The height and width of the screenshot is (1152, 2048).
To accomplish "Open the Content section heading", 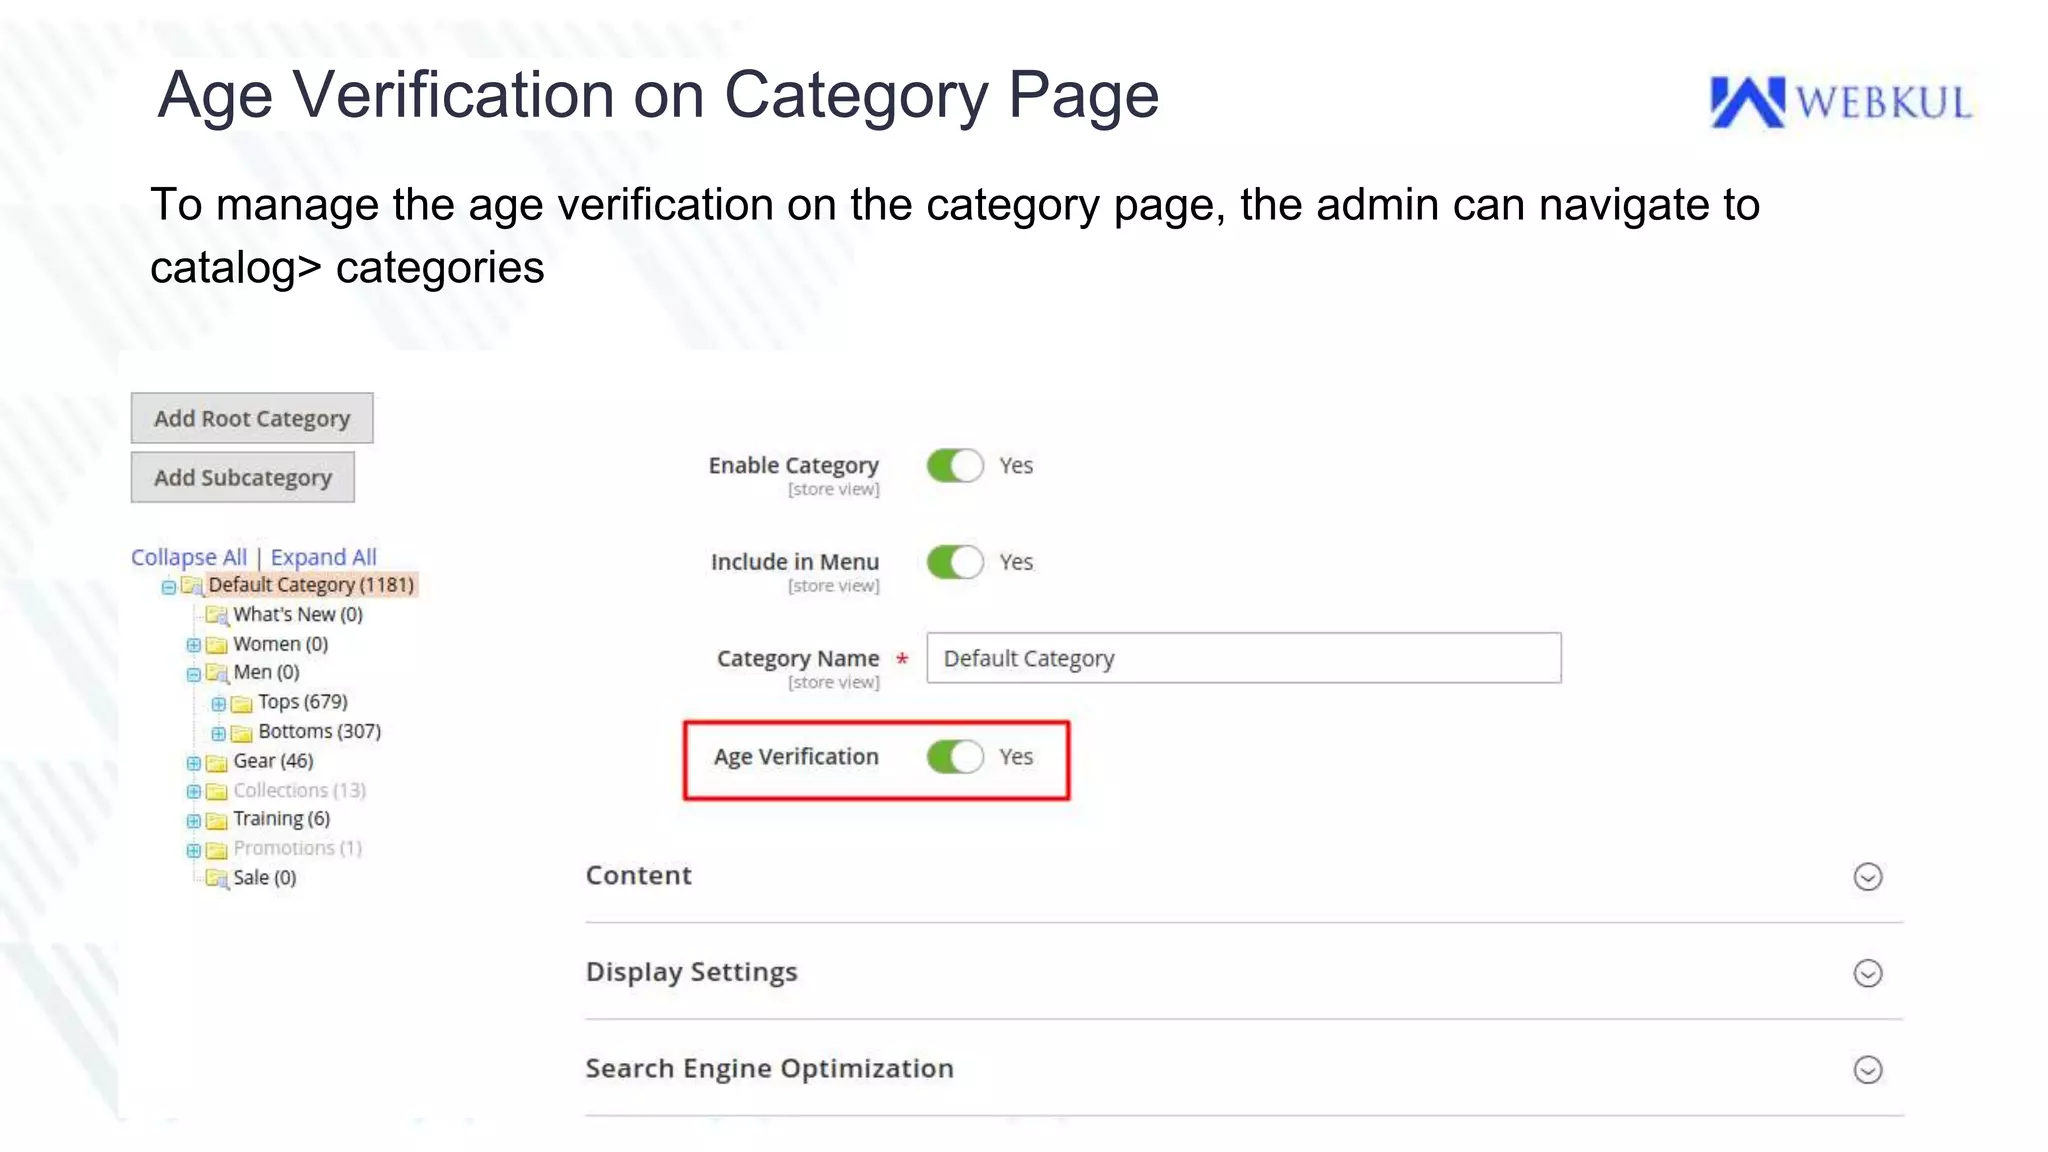I will [639, 875].
